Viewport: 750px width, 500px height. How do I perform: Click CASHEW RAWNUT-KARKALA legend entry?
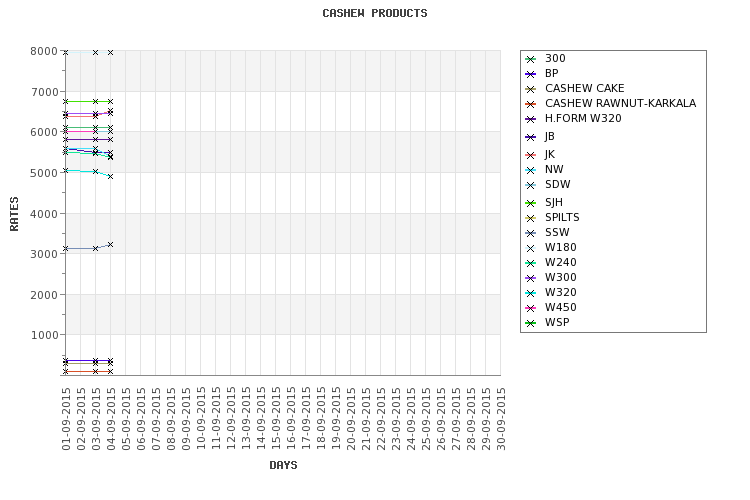click(620, 103)
